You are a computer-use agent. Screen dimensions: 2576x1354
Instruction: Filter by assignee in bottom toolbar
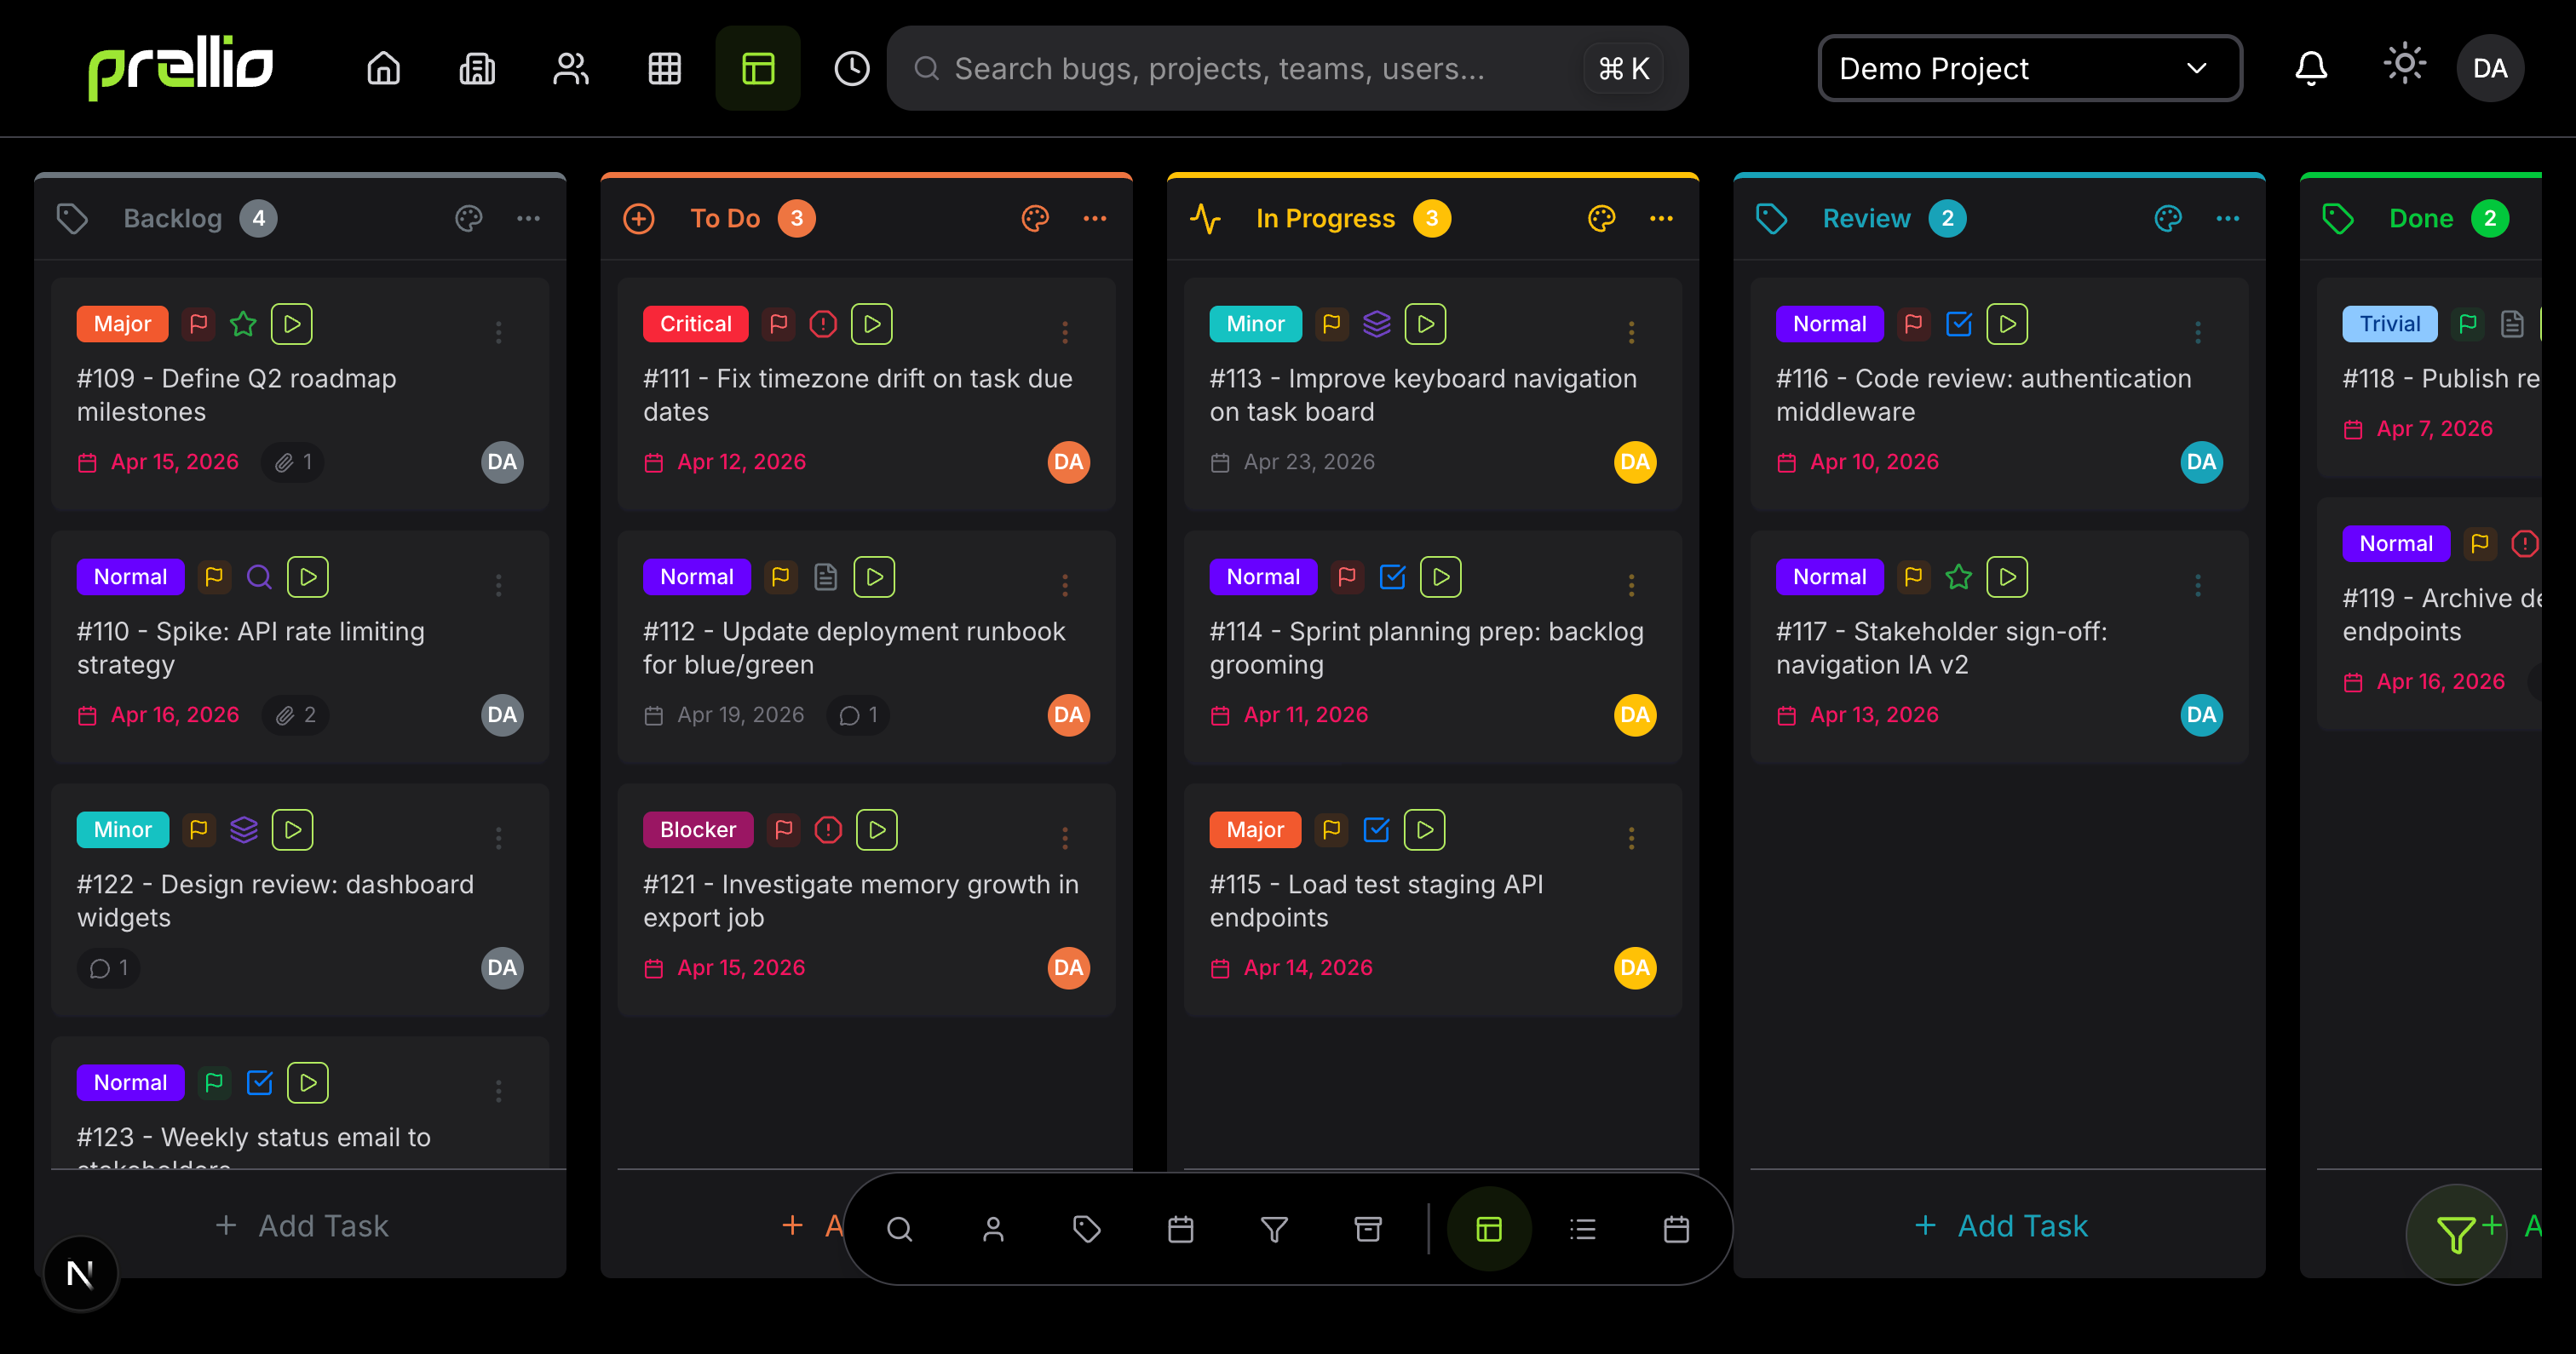pyautogui.click(x=993, y=1229)
